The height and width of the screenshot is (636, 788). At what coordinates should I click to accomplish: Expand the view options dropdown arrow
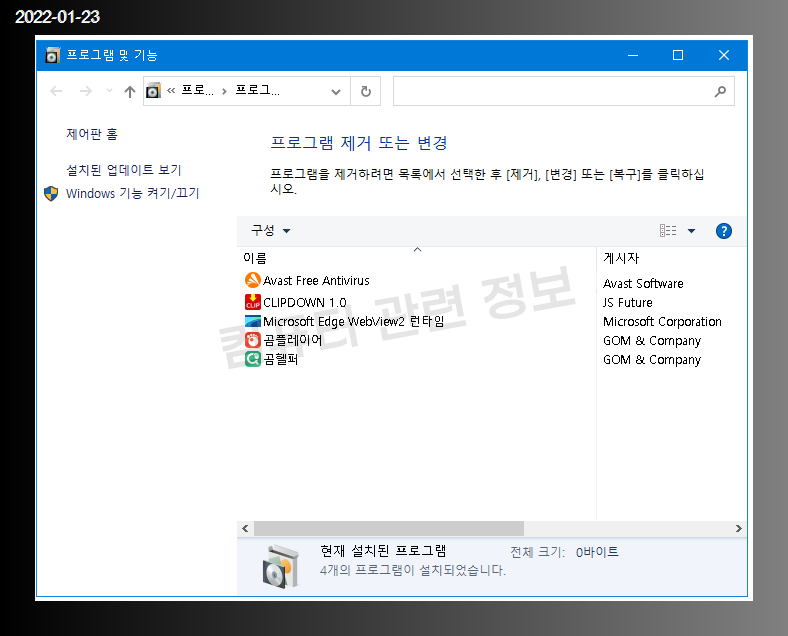tap(692, 231)
